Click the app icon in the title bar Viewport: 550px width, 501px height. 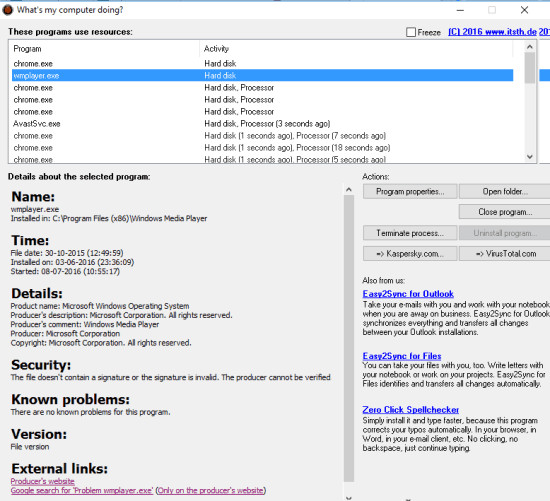(7, 10)
